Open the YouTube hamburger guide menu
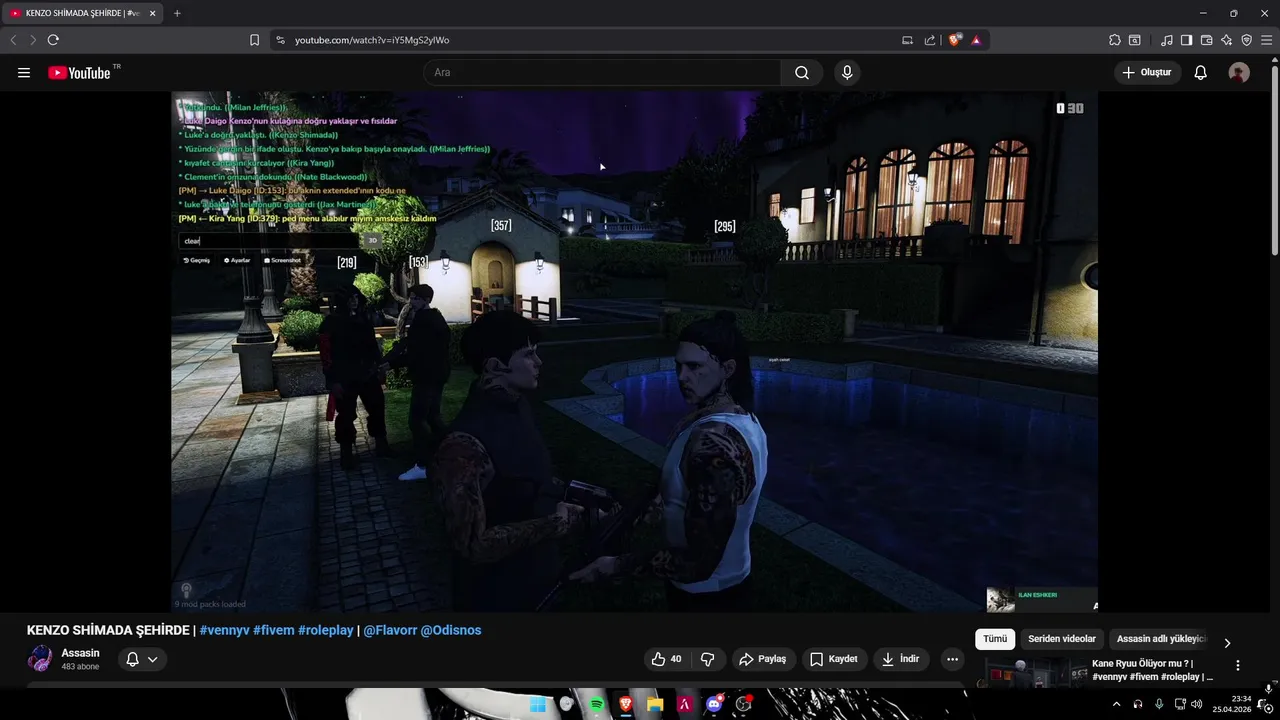The width and height of the screenshot is (1280, 720). [24, 73]
